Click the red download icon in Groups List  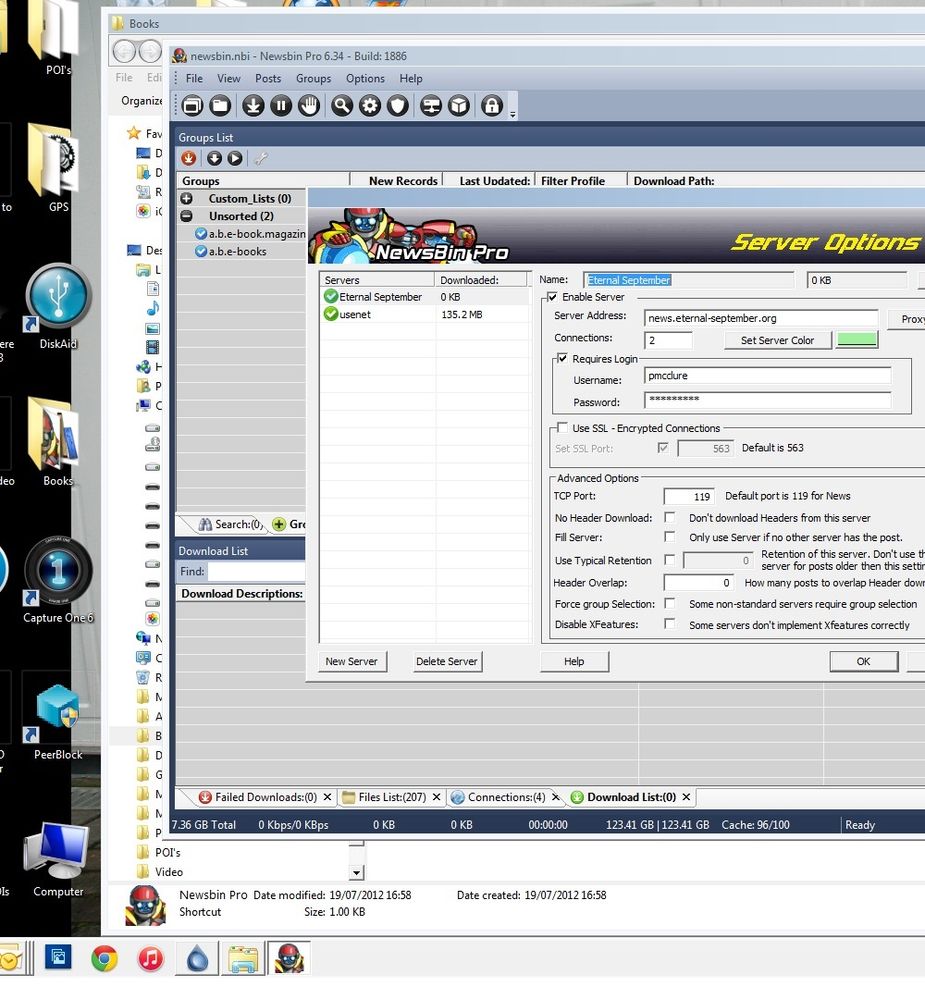point(189,158)
